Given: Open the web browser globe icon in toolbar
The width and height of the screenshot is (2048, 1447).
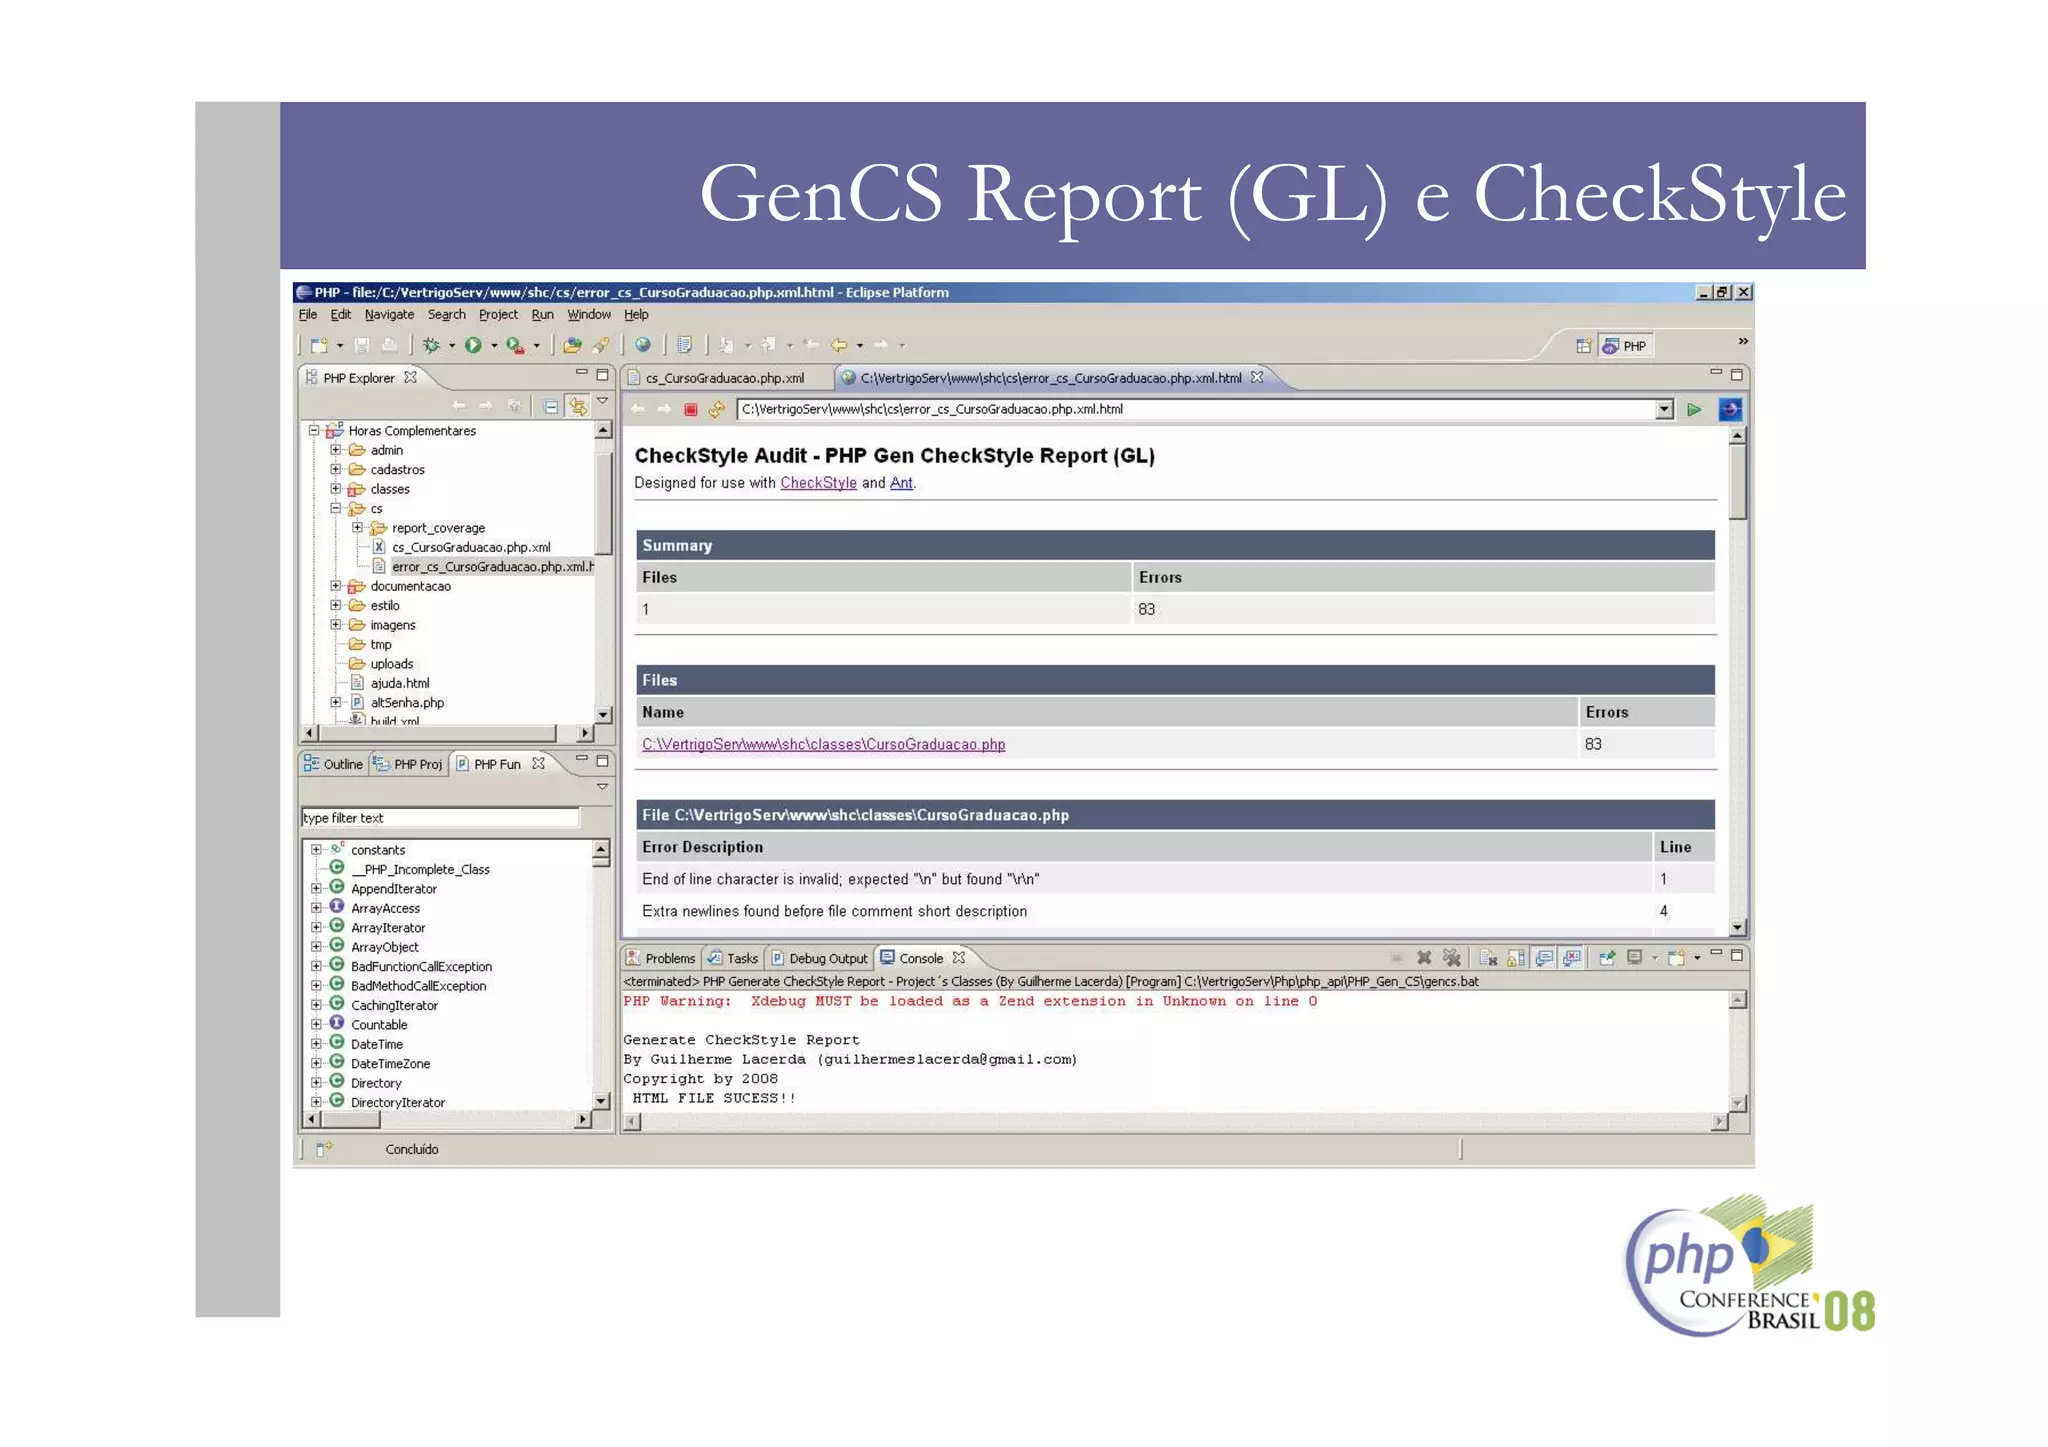Looking at the screenshot, I should point(643,345).
